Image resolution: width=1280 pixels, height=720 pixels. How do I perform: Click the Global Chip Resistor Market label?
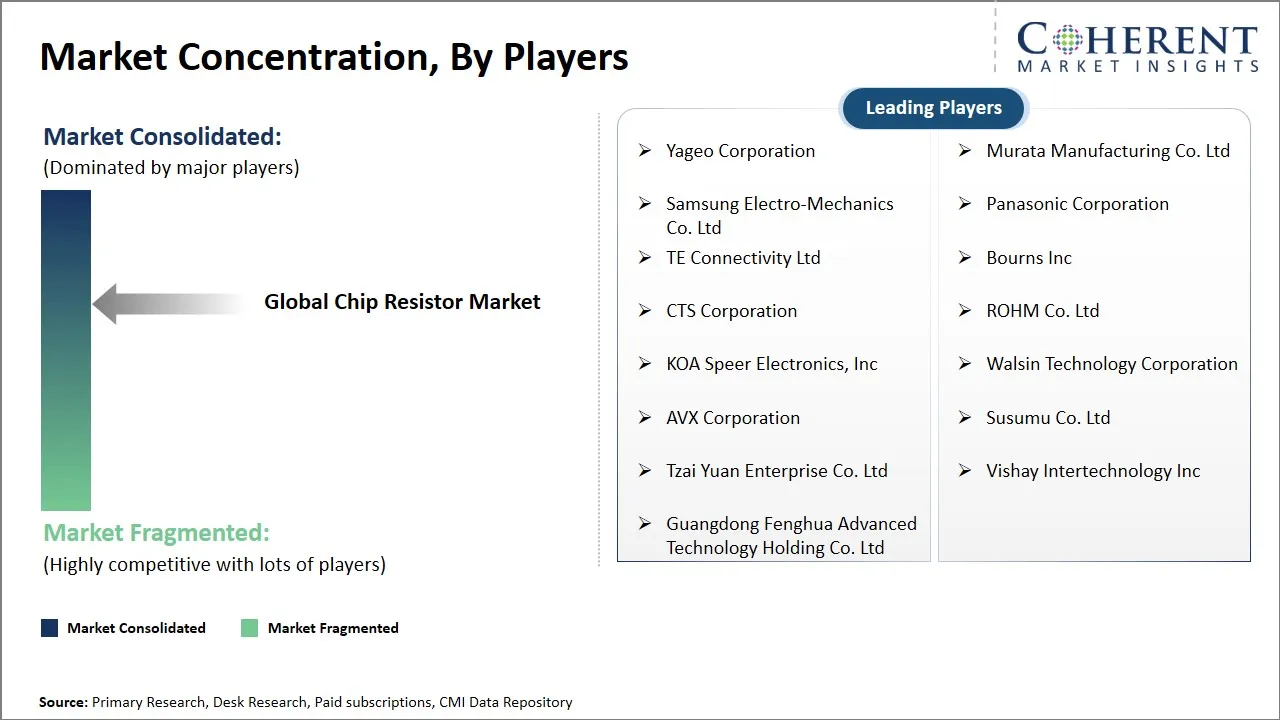pyautogui.click(x=402, y=301)
